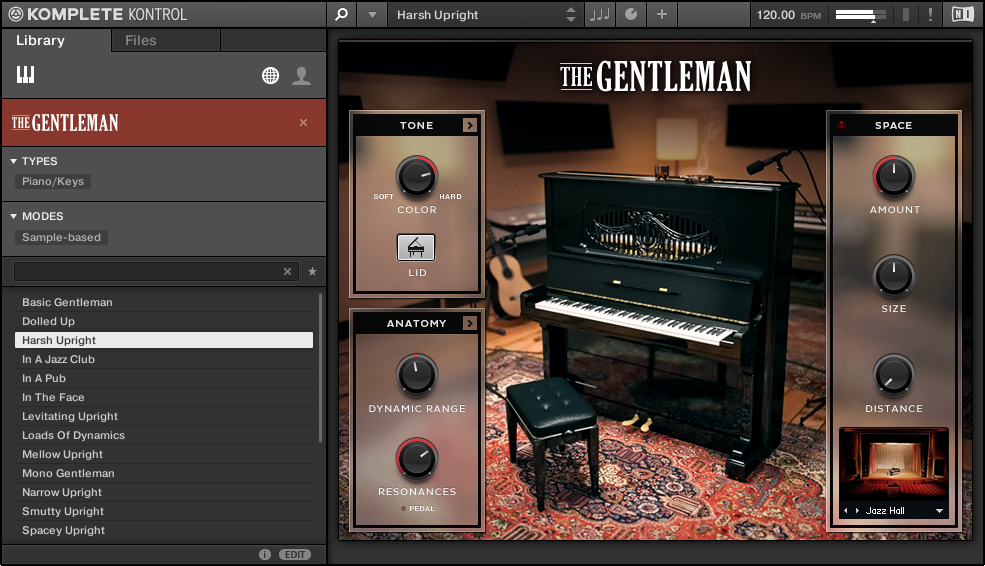Select next reverb with right arrow
985x566 pixels.
[857, 511]
